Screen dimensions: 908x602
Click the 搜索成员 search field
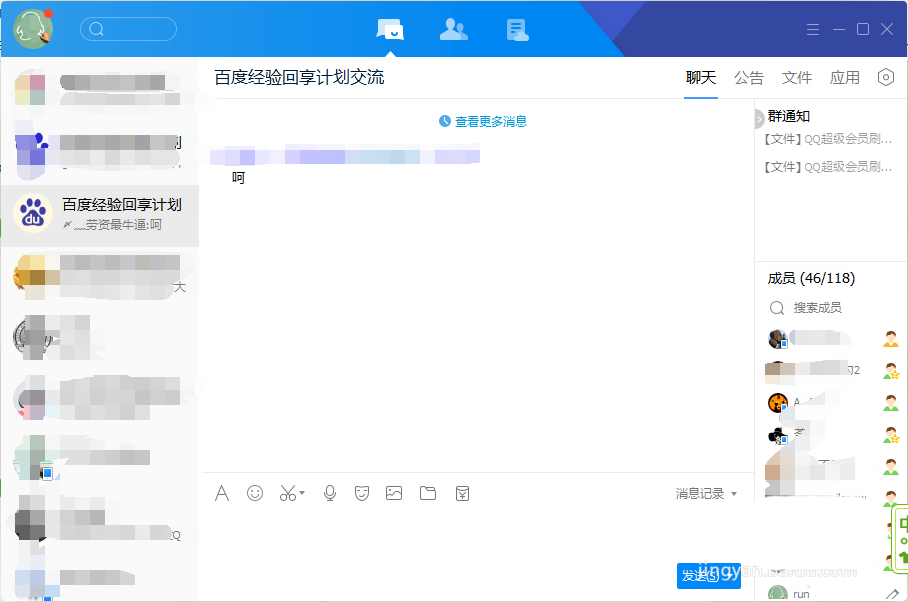coord(831,307)
